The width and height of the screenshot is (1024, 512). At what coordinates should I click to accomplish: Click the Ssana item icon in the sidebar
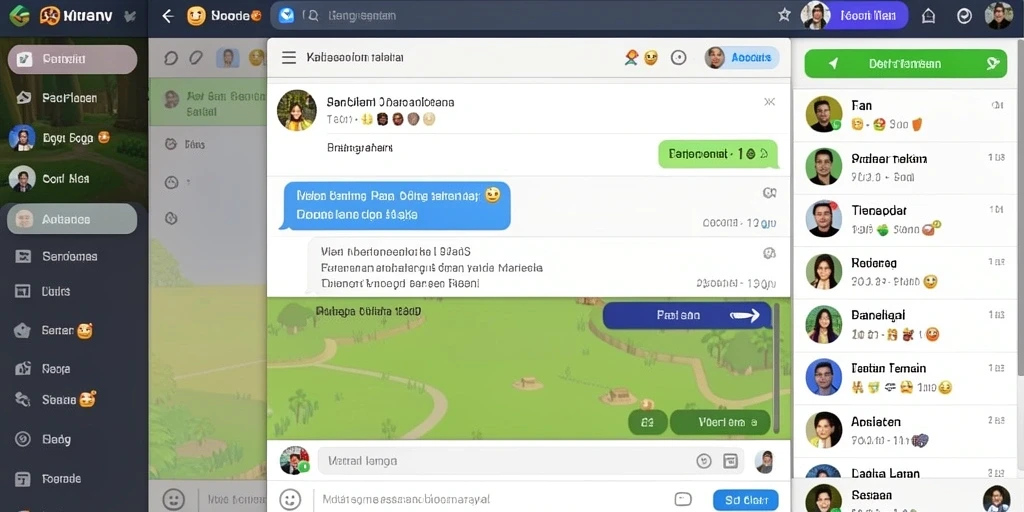(23, 399)
